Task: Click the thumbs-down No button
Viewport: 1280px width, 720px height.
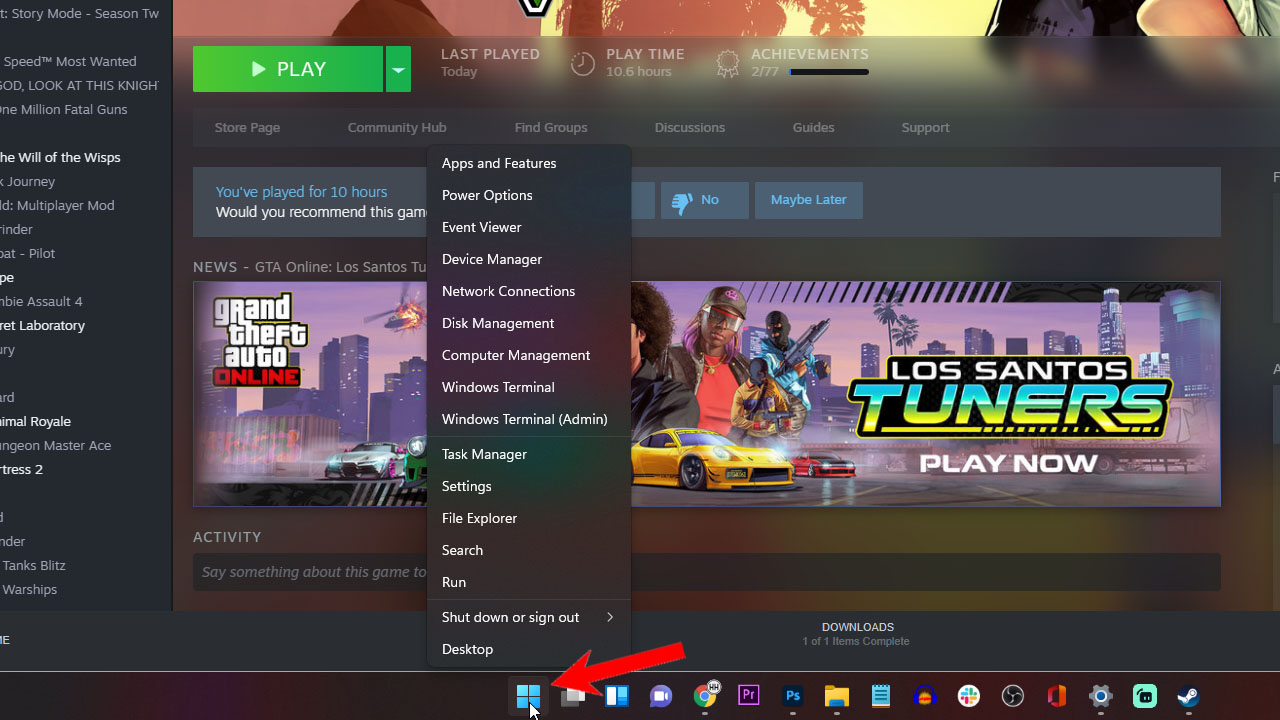Action: pos(704,200)
